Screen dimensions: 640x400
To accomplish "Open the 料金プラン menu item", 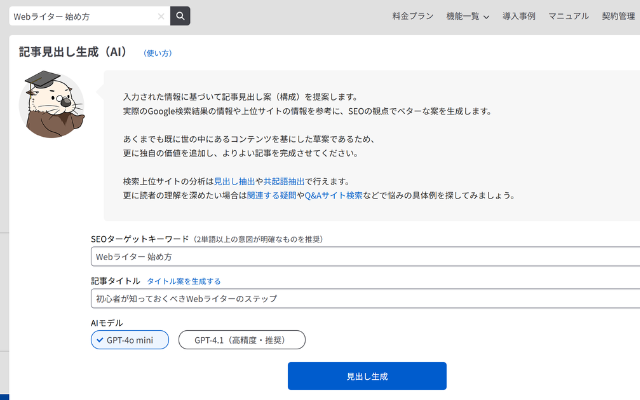I will (x=413, y=16).
